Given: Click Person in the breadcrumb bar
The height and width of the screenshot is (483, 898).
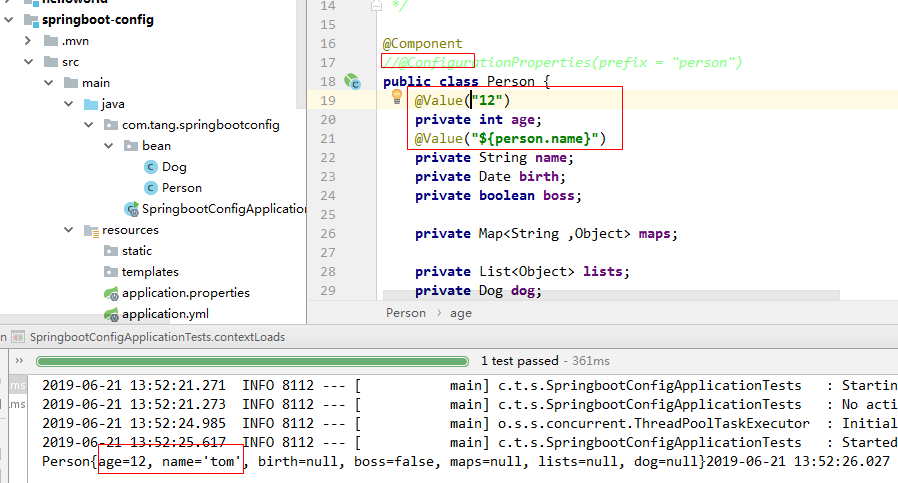Looking at the screenshot, I should point(405,313).
